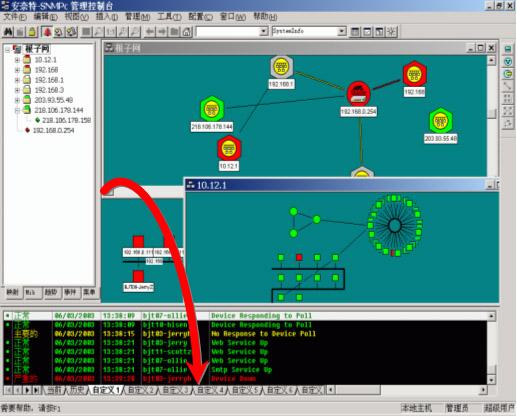Viewport: 517px width, 416px height.
Task: Switch to the 自定义4 event log tab
Action: click(x=210, y=390)
